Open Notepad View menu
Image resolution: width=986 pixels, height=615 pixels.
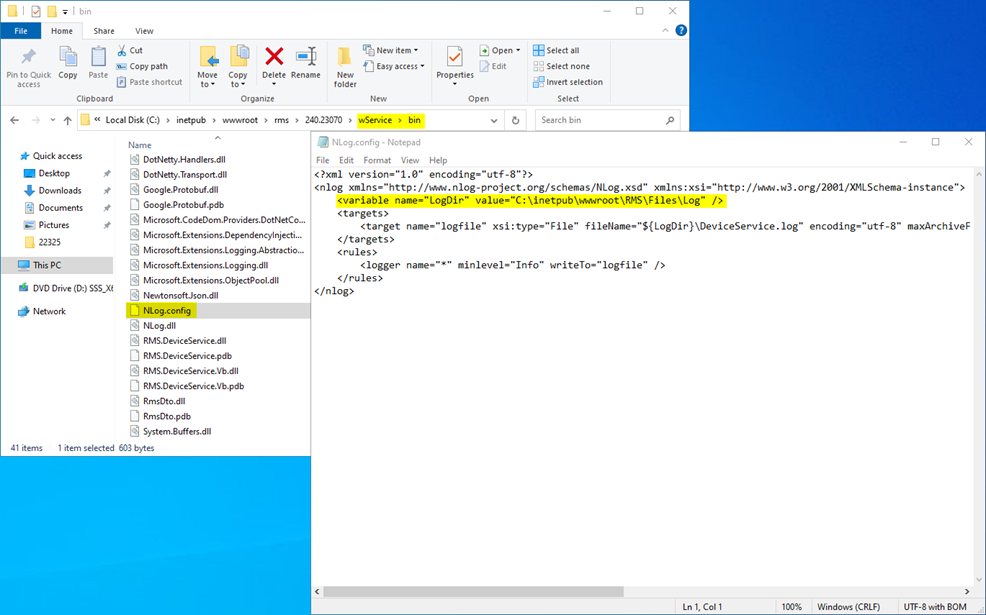[x=410, y=160]
